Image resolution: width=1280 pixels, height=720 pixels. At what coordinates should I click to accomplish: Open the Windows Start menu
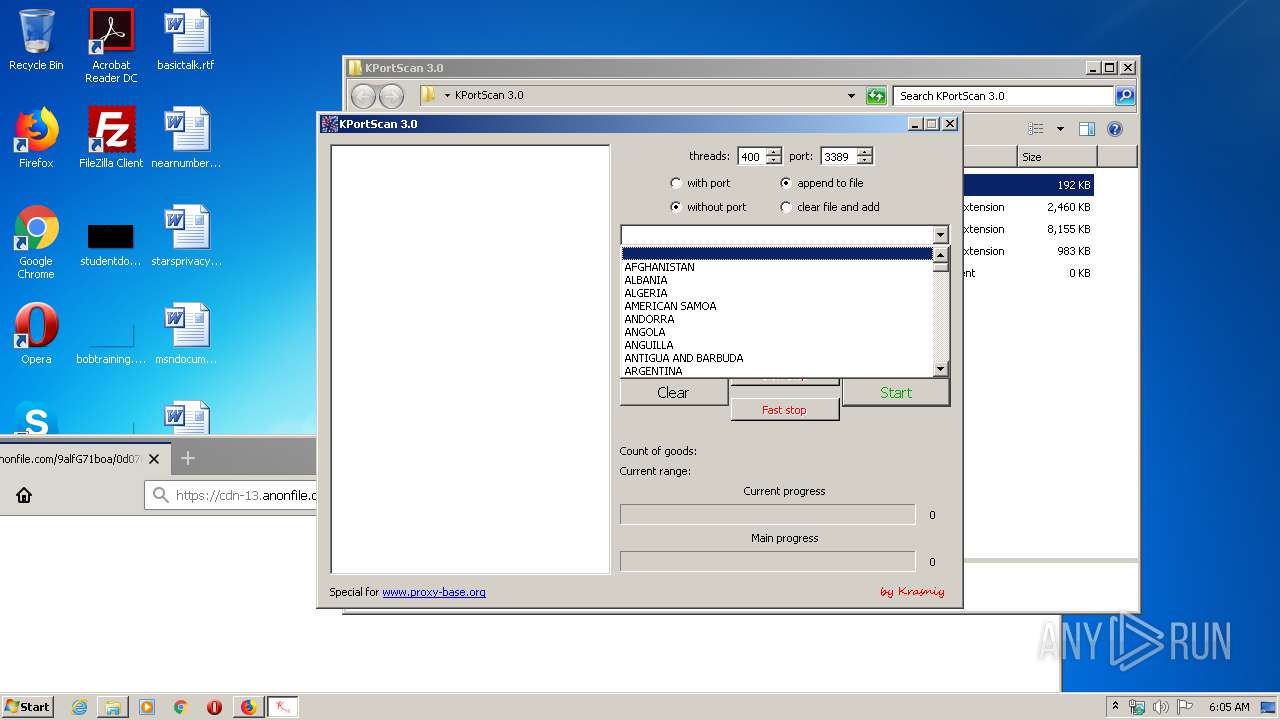click(28, 707)
